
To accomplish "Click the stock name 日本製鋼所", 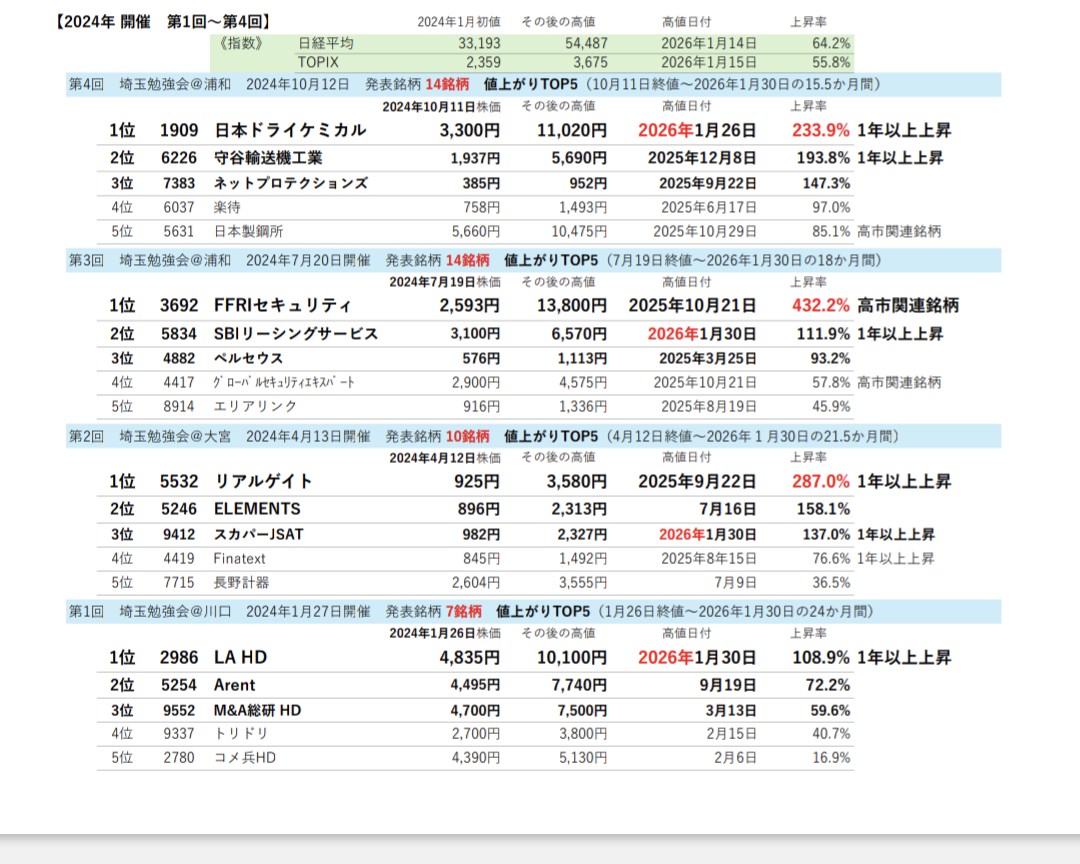I will tap(248, 232).
